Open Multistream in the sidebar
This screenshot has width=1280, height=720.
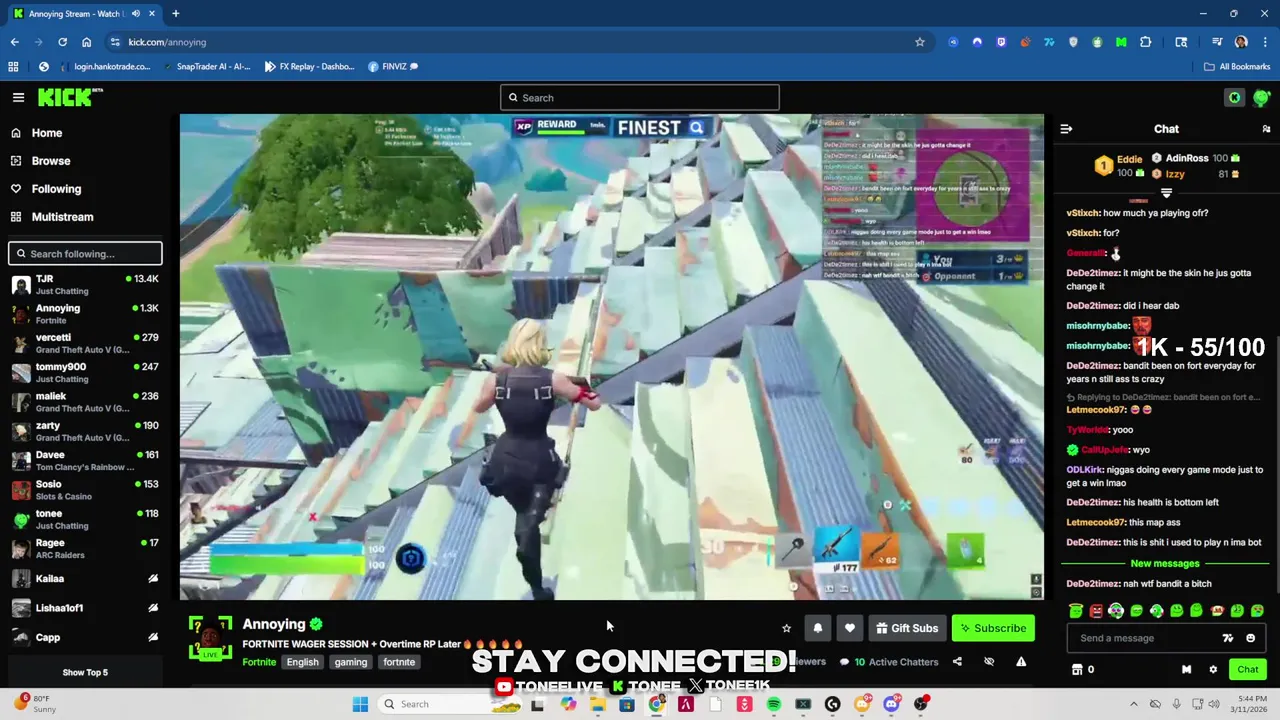pyautogui.click(x=62, y=217)
